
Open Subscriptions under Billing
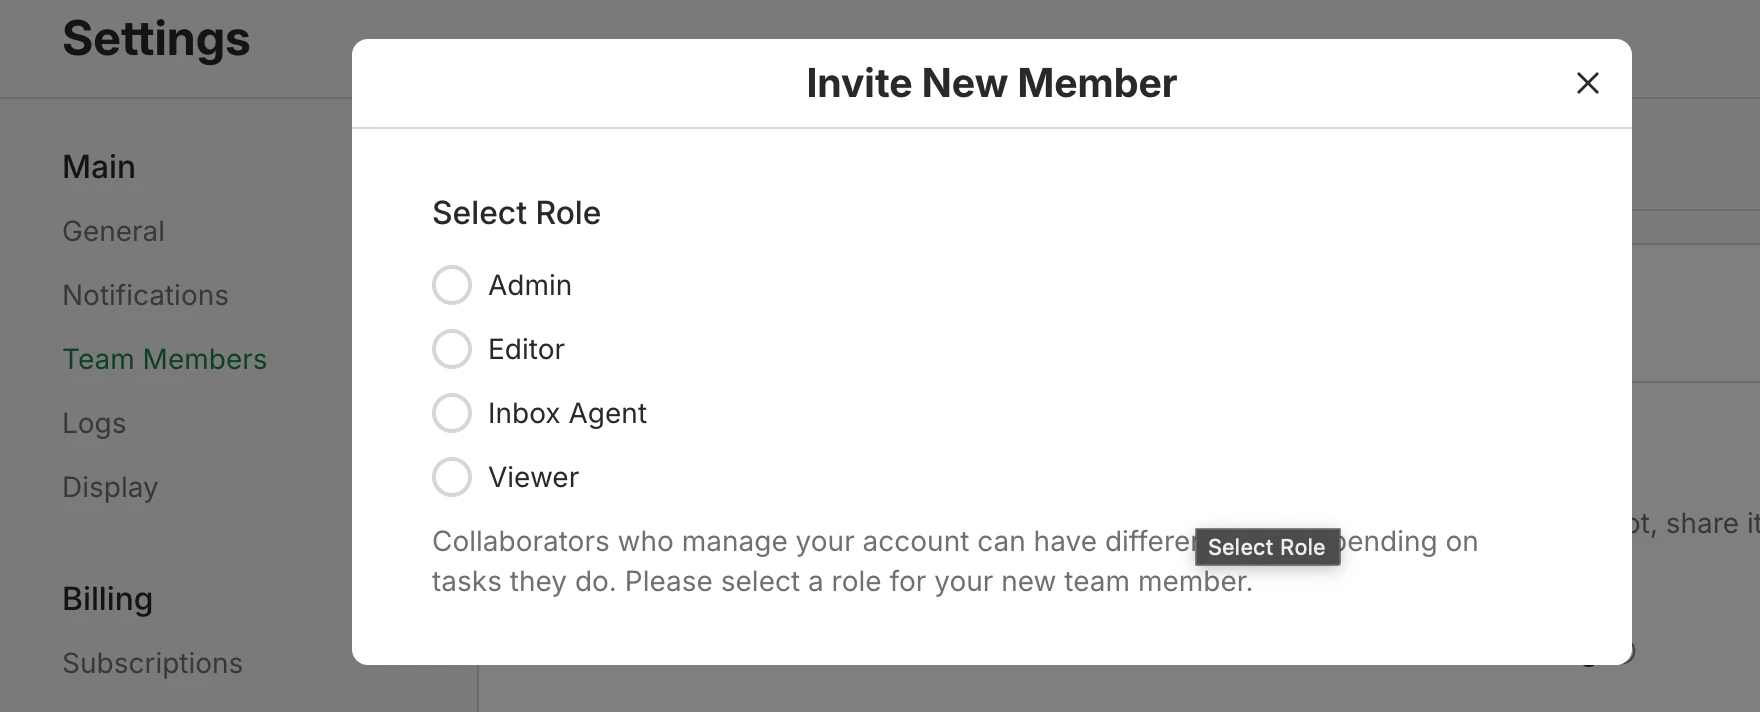152,663
